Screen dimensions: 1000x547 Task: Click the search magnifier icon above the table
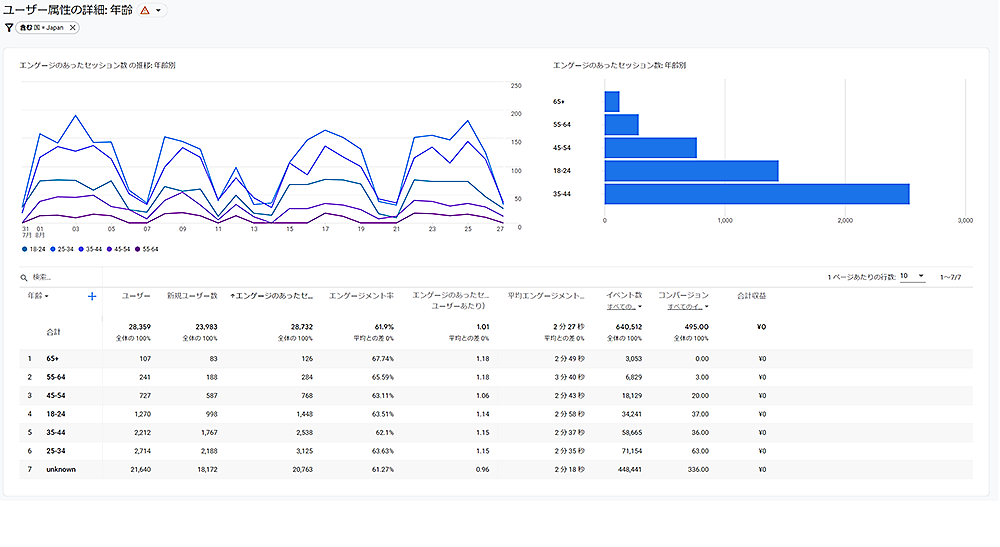[x=24, y=277]
